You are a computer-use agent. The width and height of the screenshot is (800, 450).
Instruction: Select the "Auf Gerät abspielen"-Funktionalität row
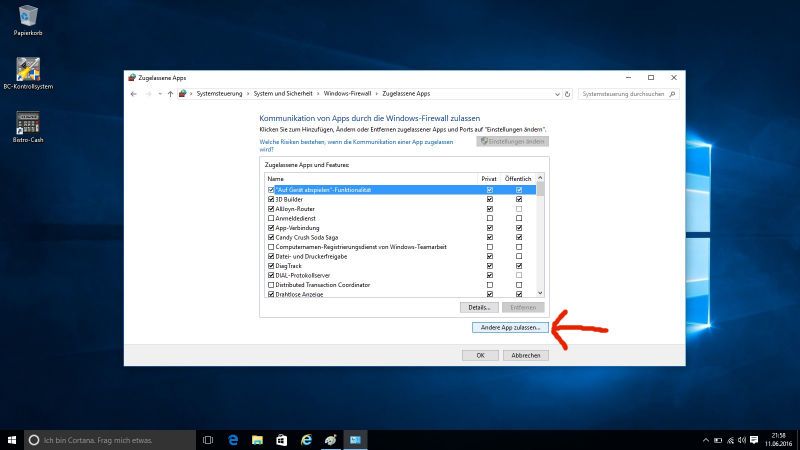point(401,190)
